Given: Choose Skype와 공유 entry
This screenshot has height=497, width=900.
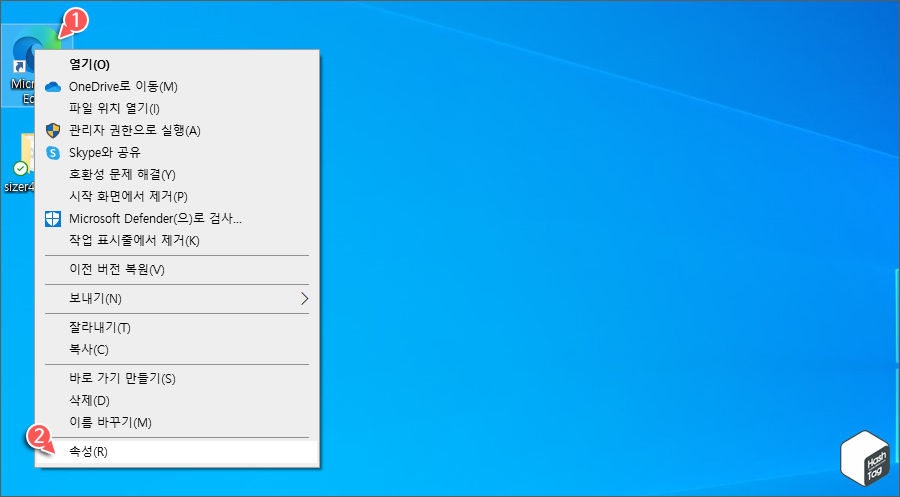Looking at the screenshot, I should pyautogui.click(x=177, y=153).
